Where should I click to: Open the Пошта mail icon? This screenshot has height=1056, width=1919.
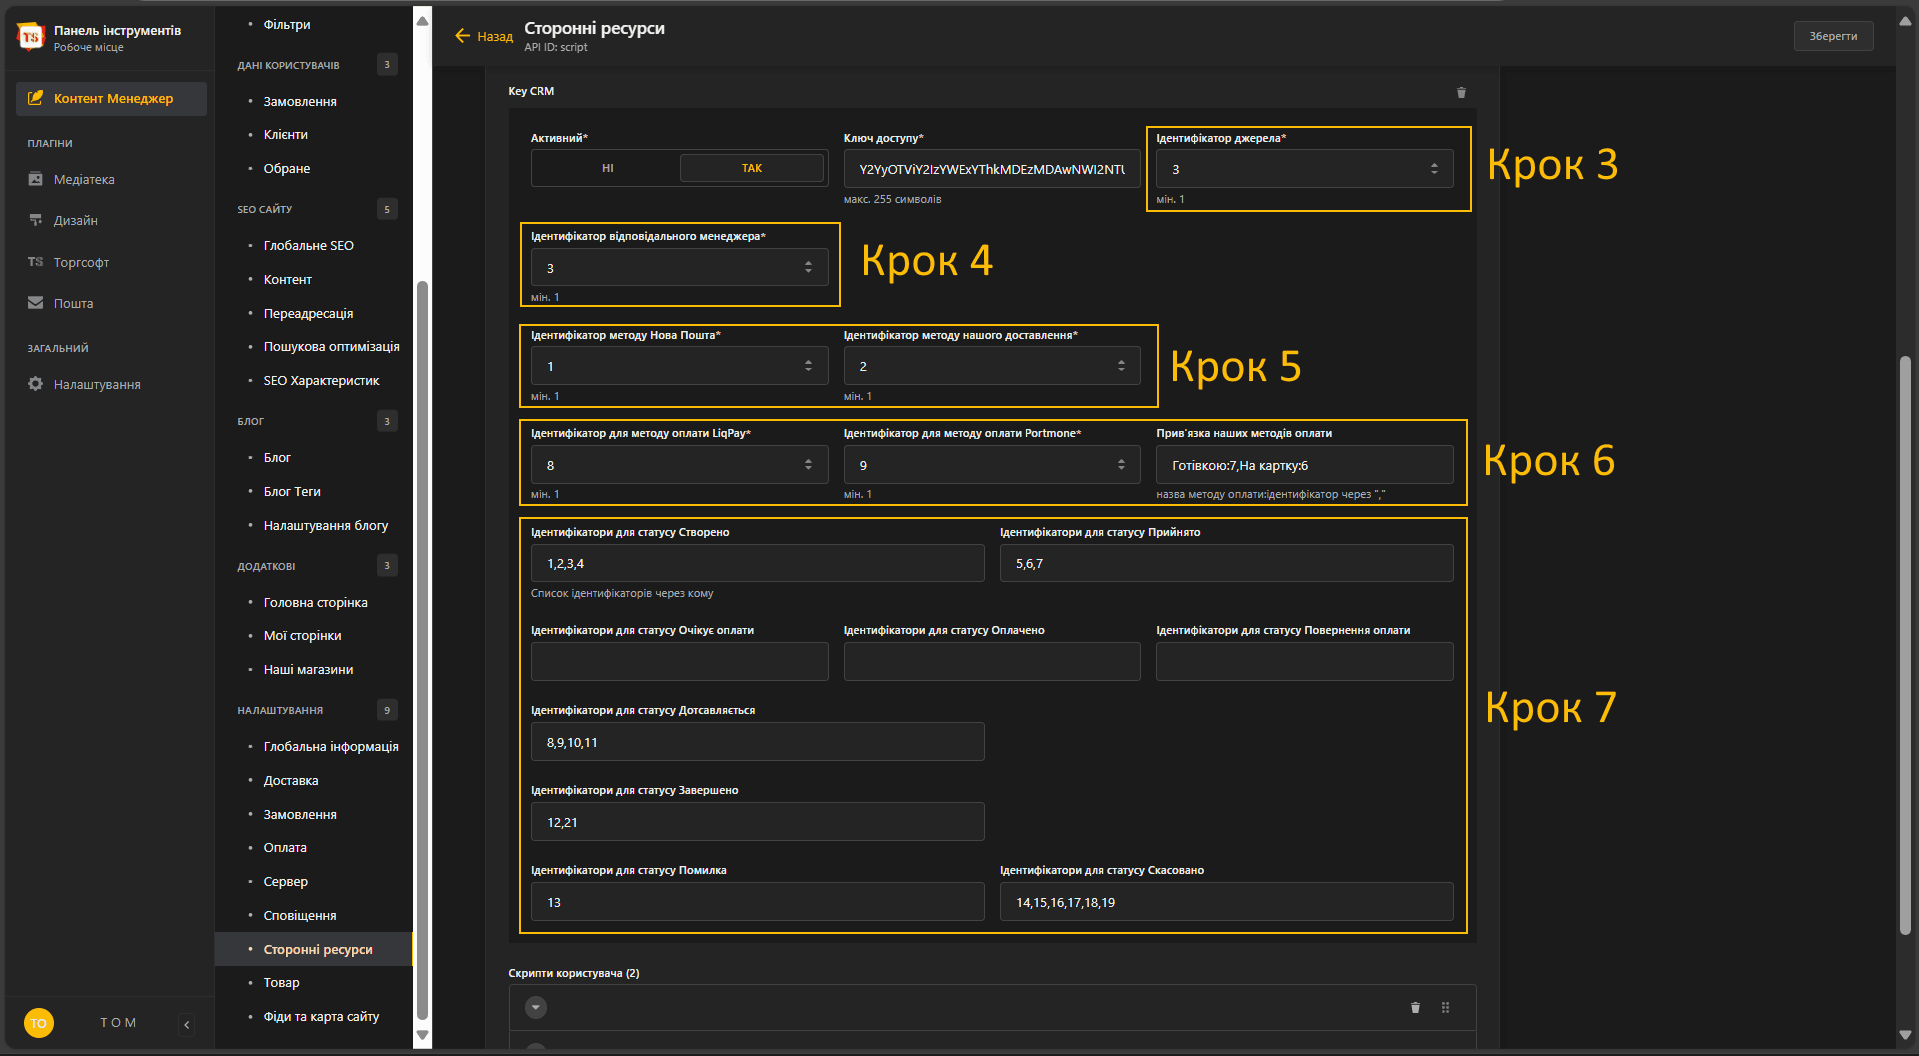pos(36,303)
